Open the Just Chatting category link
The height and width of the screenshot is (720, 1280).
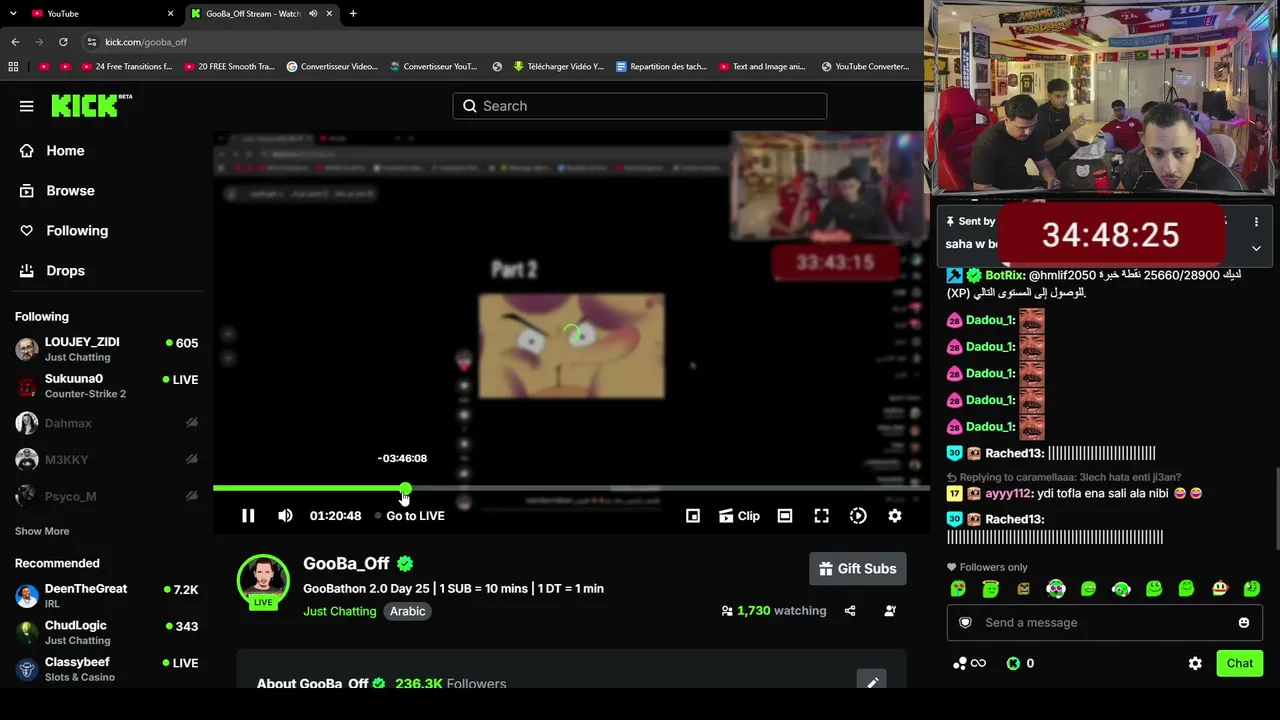[340, 611]
